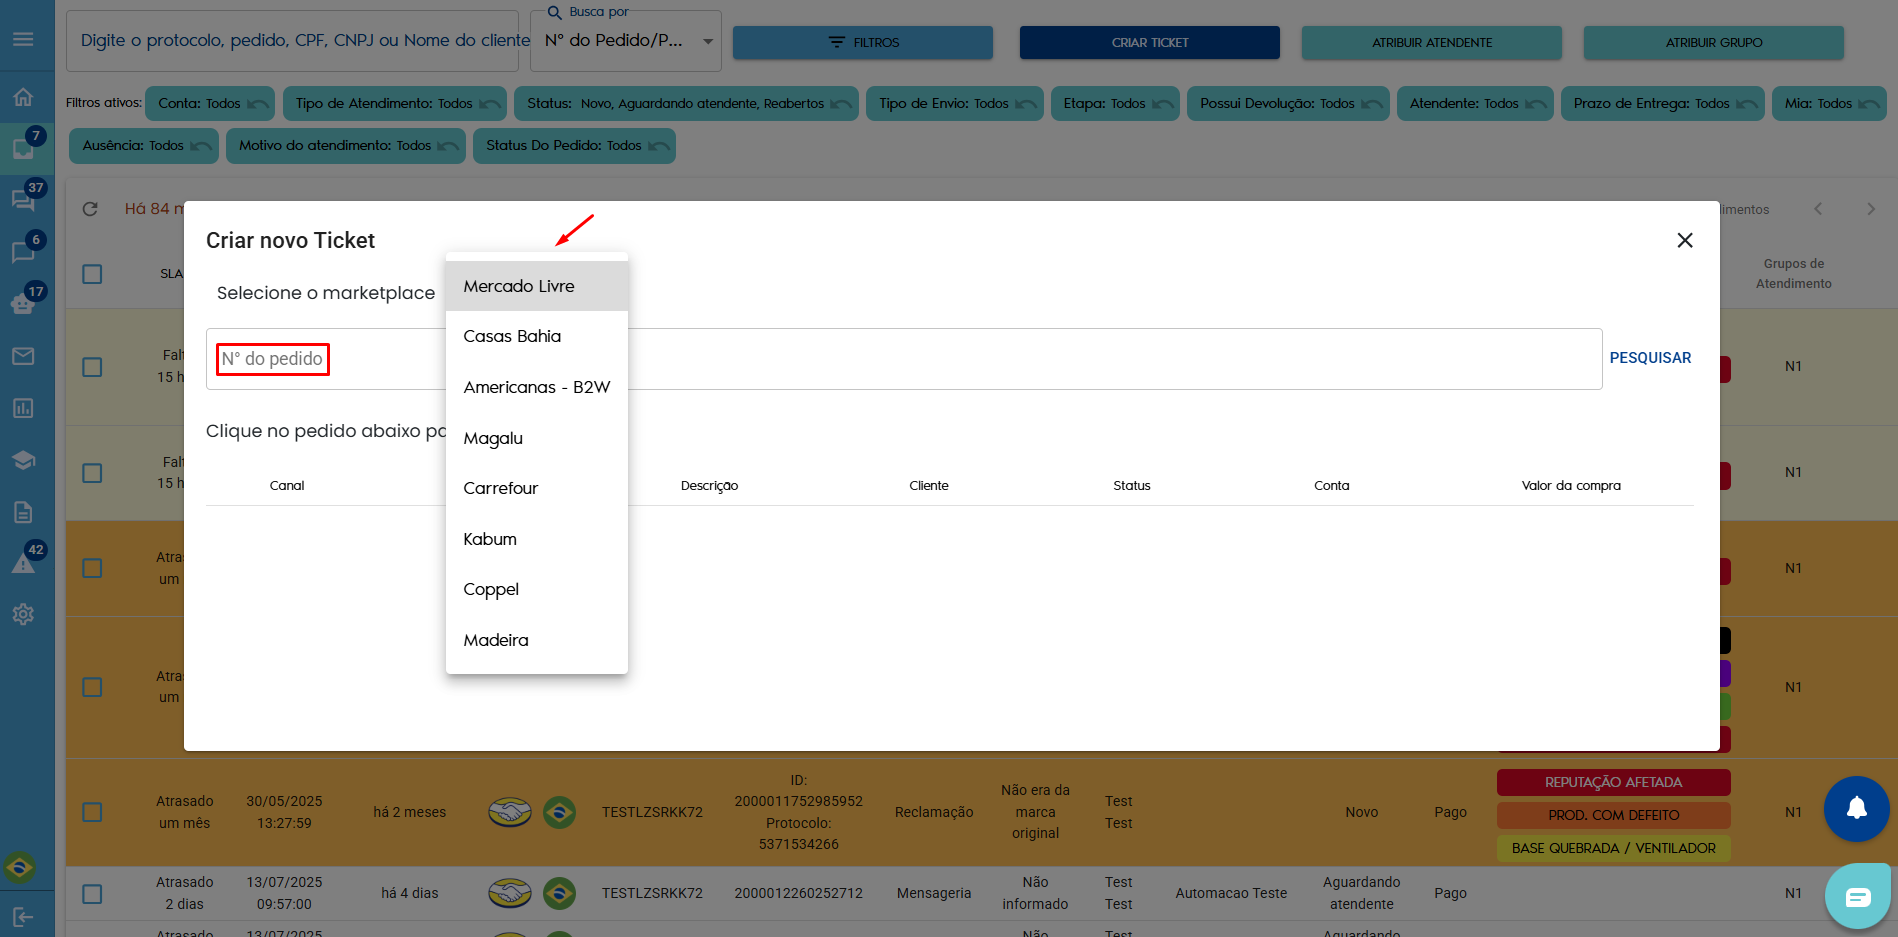Refresh the ticket list
This screenshot has width=1898, height=937.
click(90, 209)
